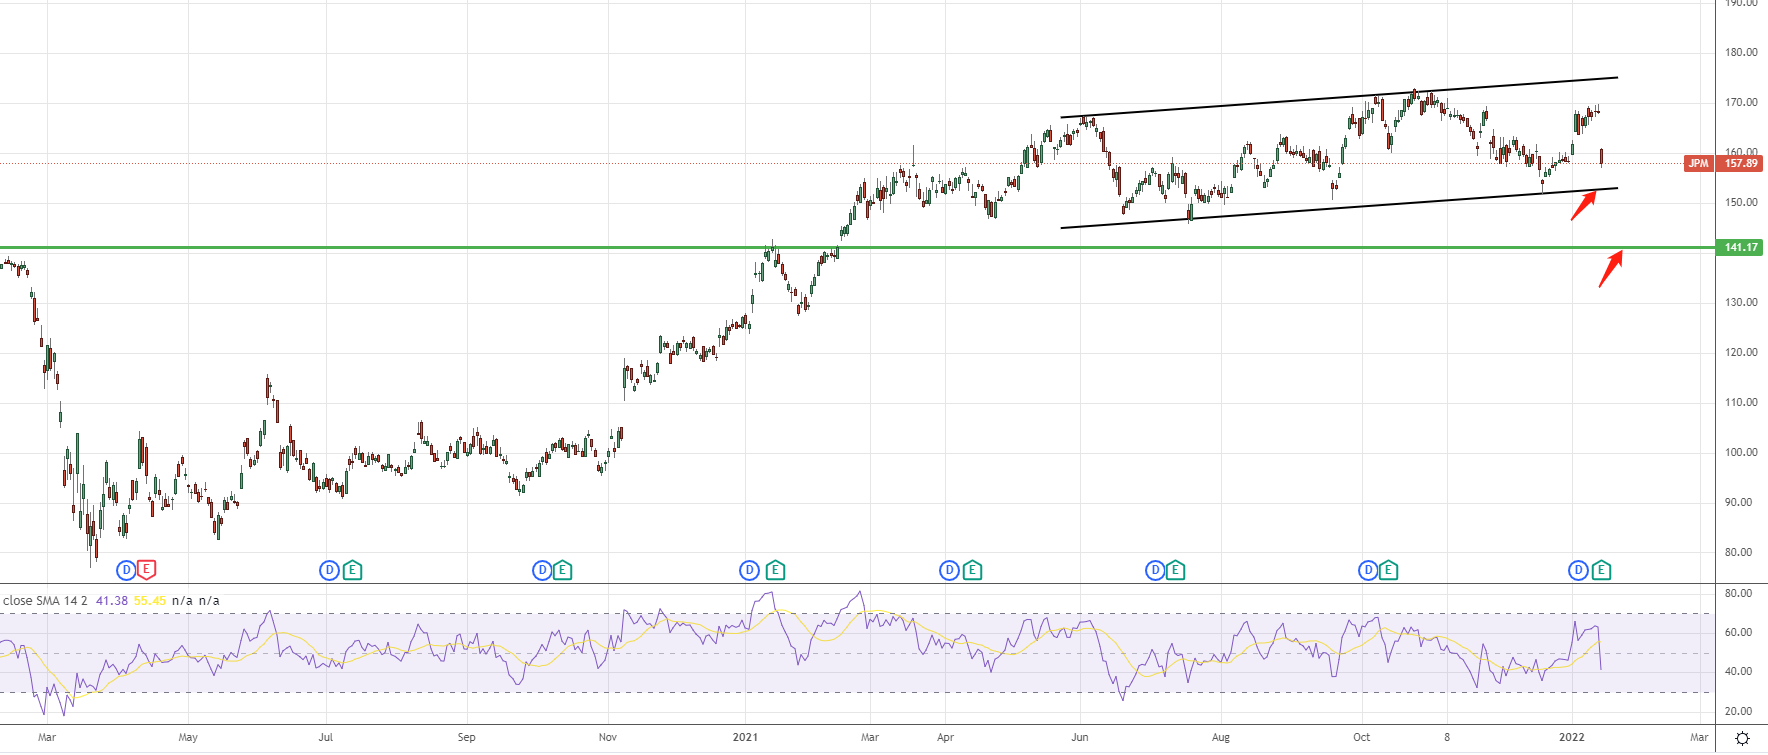This screenshot has width=1768, height=755.
Task: Select red arrow pointing at green line
Action: tap(1610, 269)
